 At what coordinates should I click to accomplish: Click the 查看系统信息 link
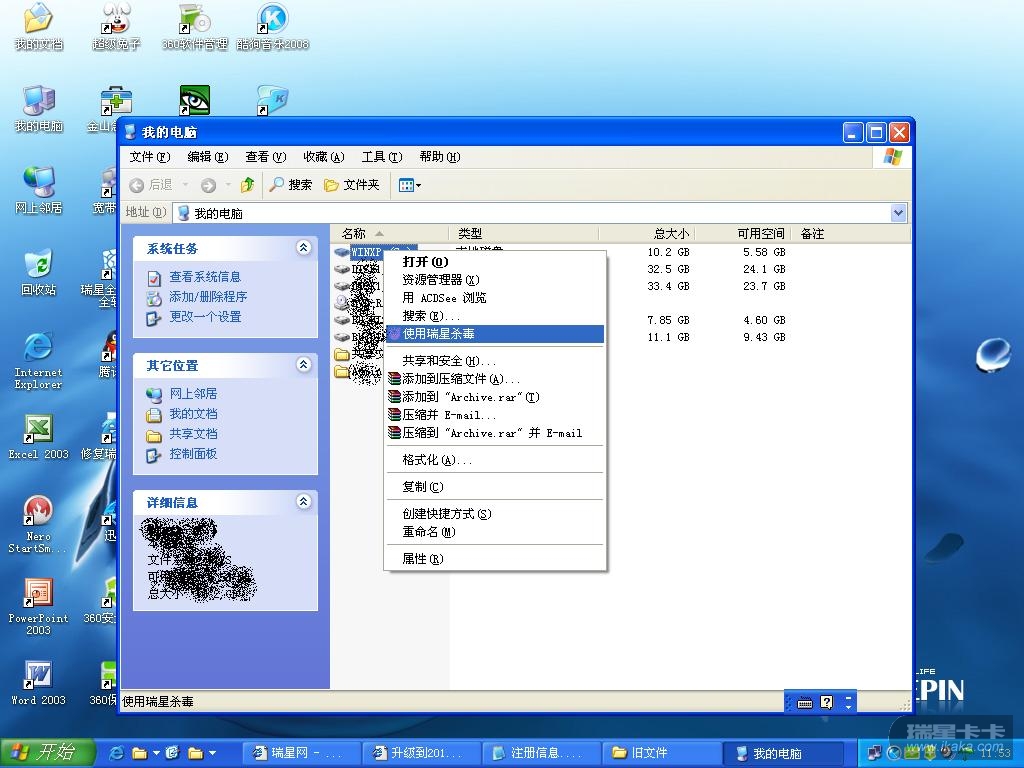204,277
